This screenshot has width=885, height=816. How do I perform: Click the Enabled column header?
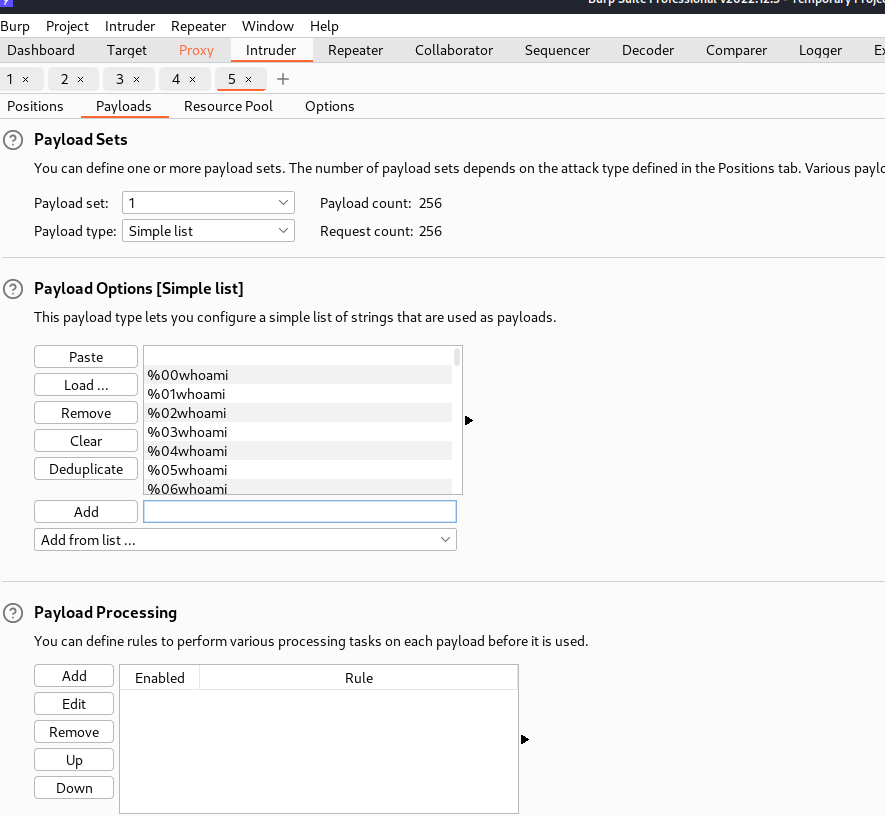(160, 678)
